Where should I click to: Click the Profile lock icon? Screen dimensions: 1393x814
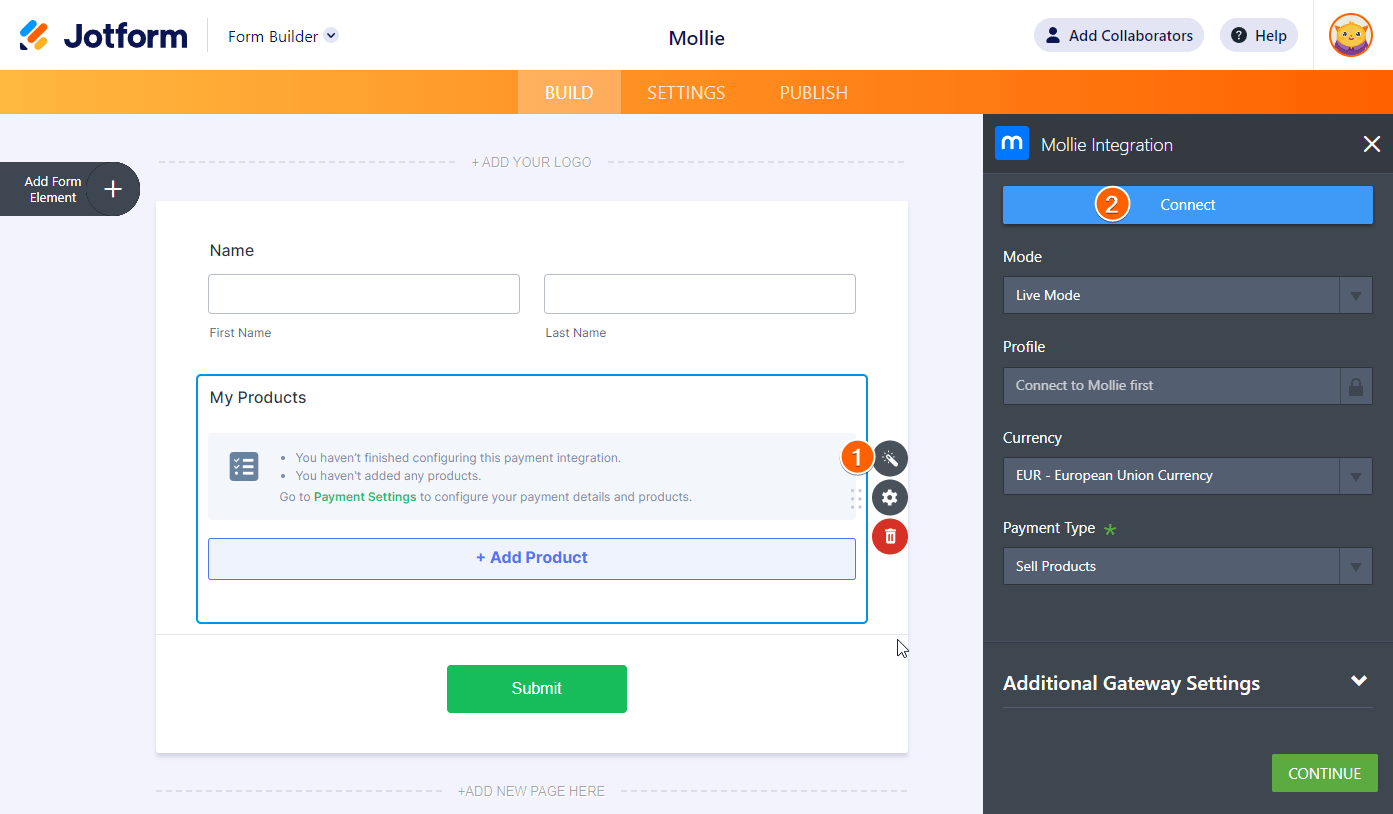1356,386
